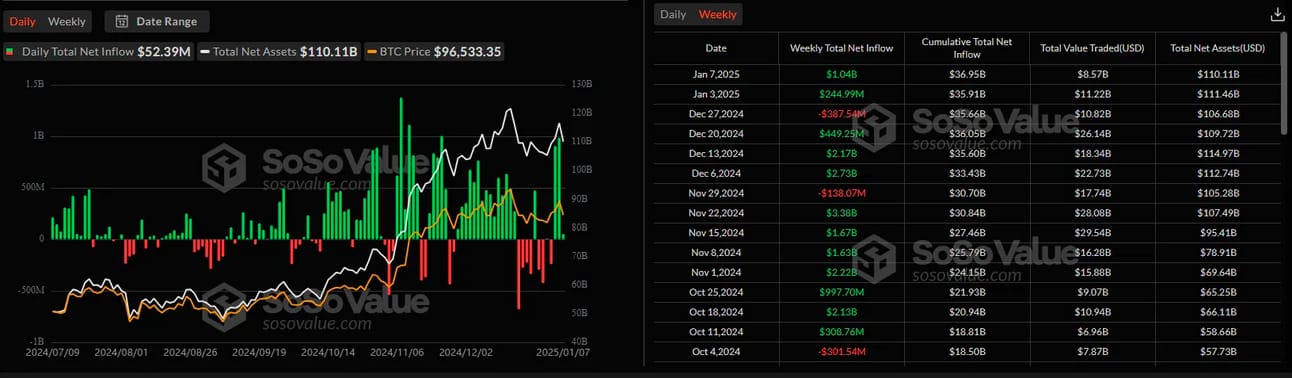Click the 2024/07/09 x-axis date label
Screen dimensions: 1292x378
51,352
